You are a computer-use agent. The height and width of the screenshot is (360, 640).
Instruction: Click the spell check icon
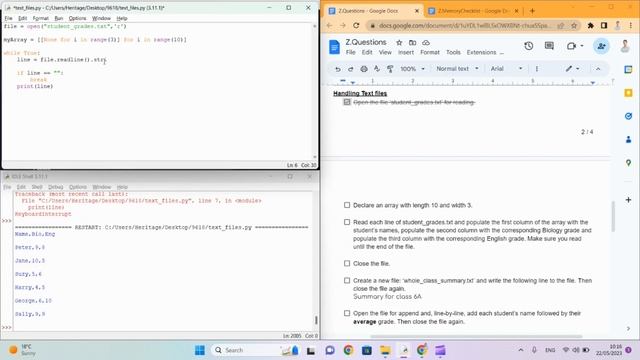(x=377, y=69)
